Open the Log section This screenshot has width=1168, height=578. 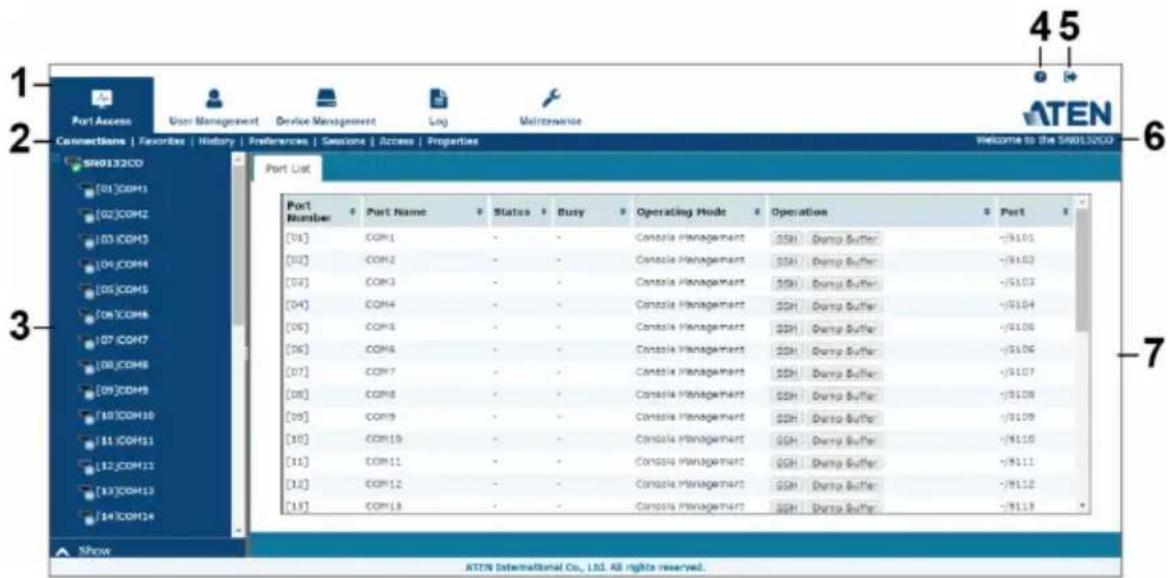437,106
